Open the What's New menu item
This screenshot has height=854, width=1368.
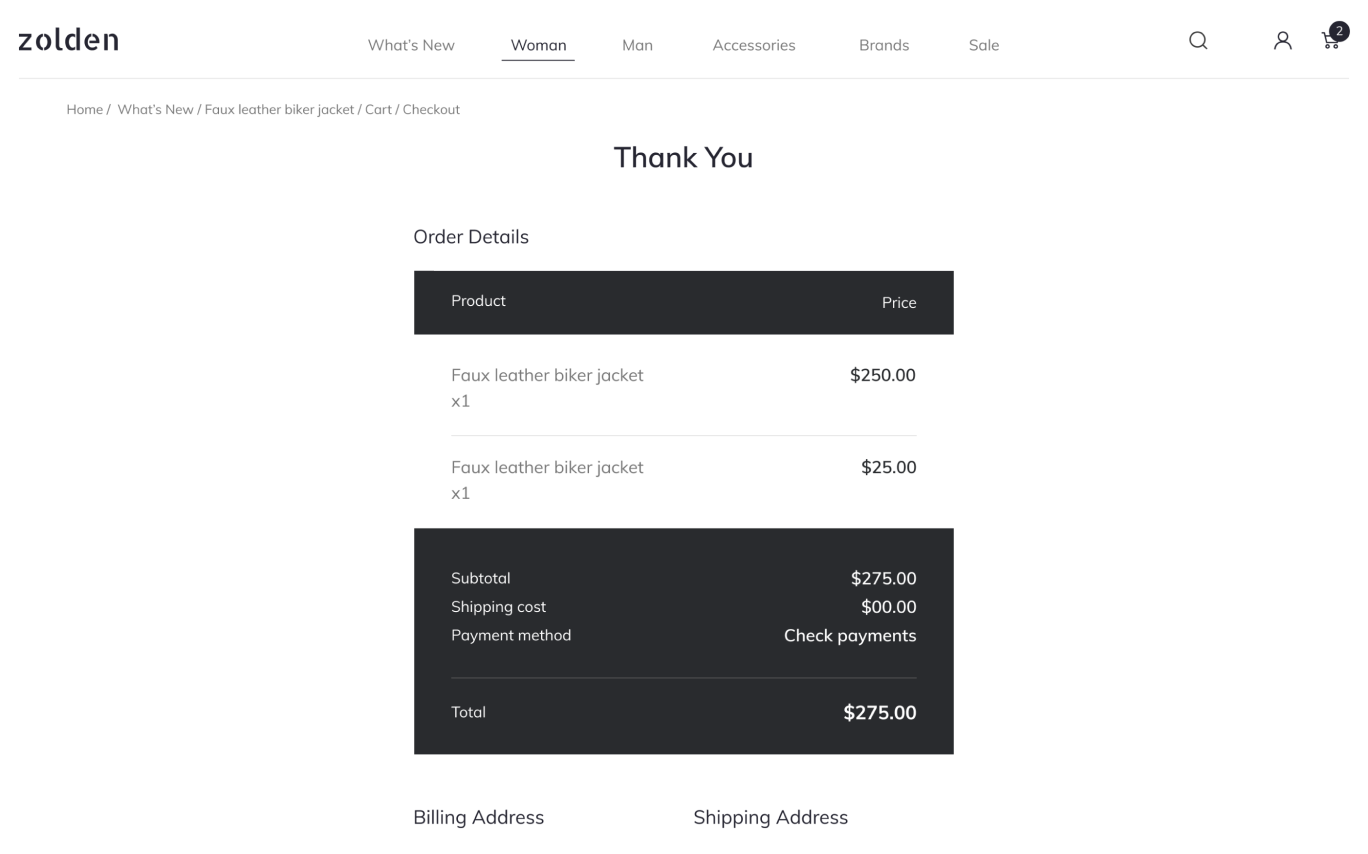[411, 45]
